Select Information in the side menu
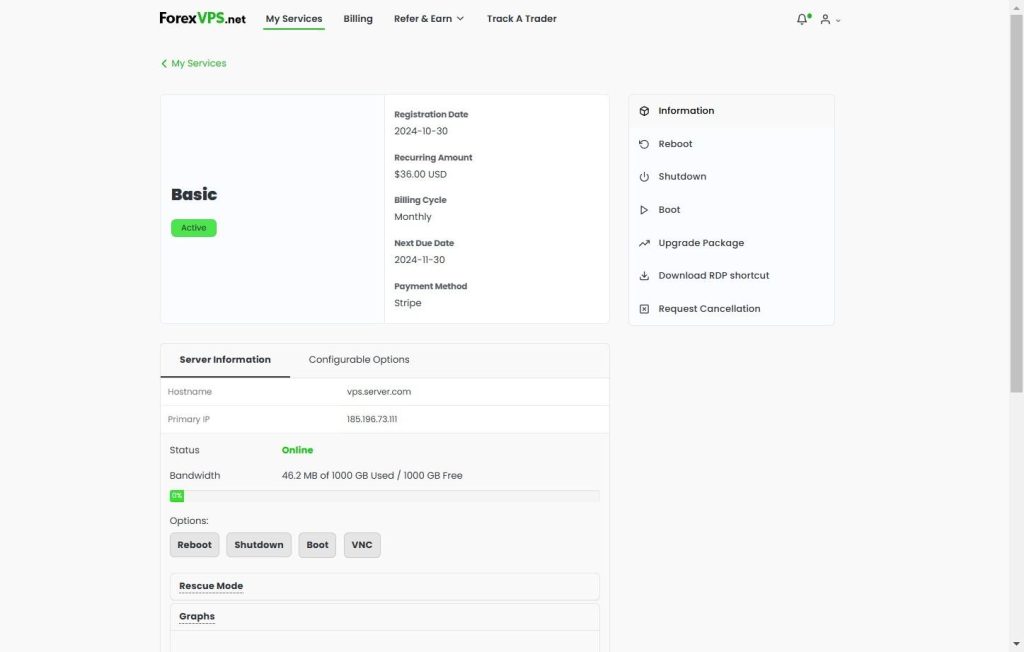Image resolution: width=1024 pixels, height=652 pixels. (x=731, y=111)
